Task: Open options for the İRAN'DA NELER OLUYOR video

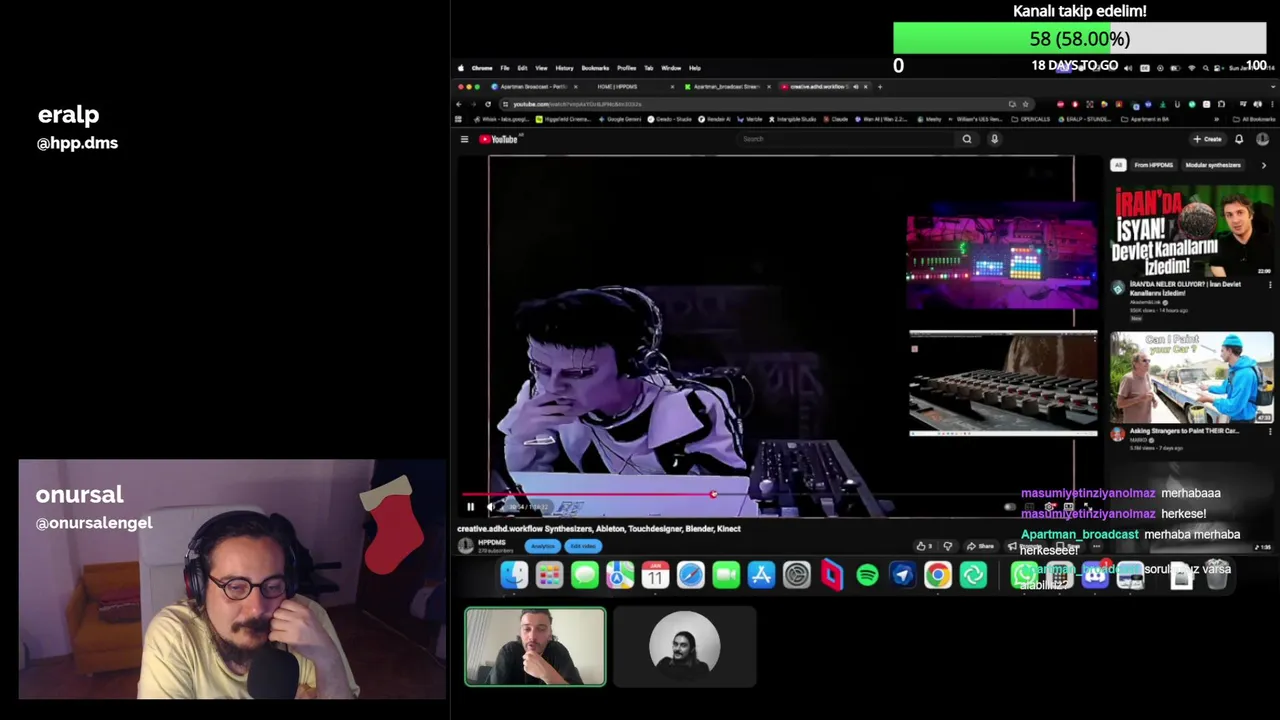Action: tap(1270, 285)
